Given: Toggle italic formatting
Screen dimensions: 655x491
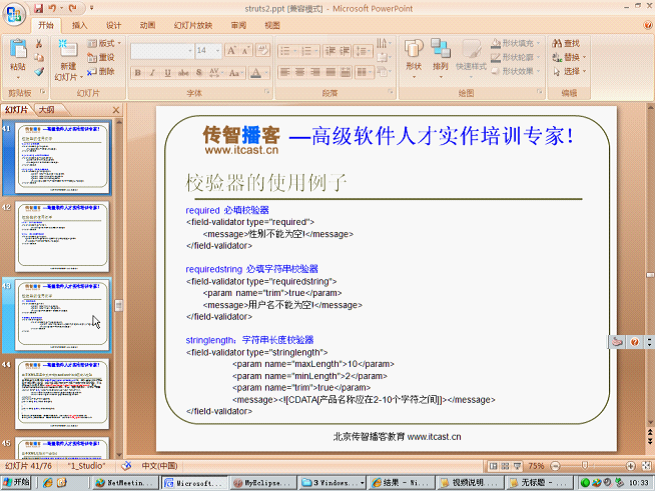Looking at the screenshot, I should (x=152, y=73).
